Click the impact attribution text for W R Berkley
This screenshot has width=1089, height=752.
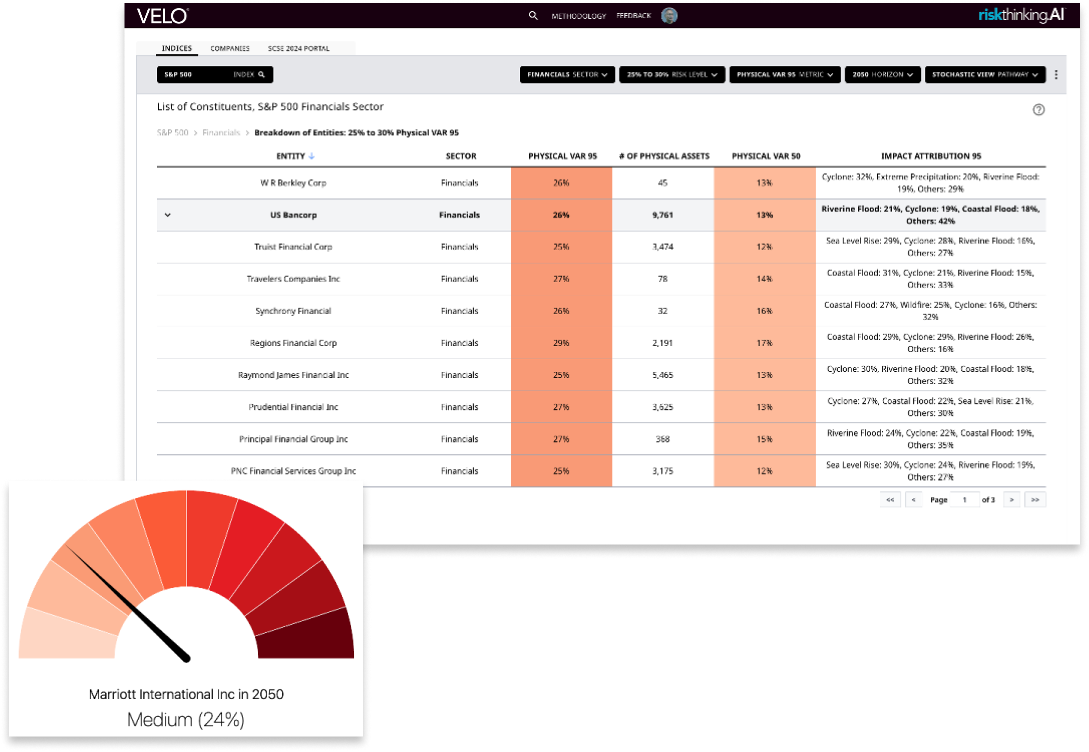point(931,183)
